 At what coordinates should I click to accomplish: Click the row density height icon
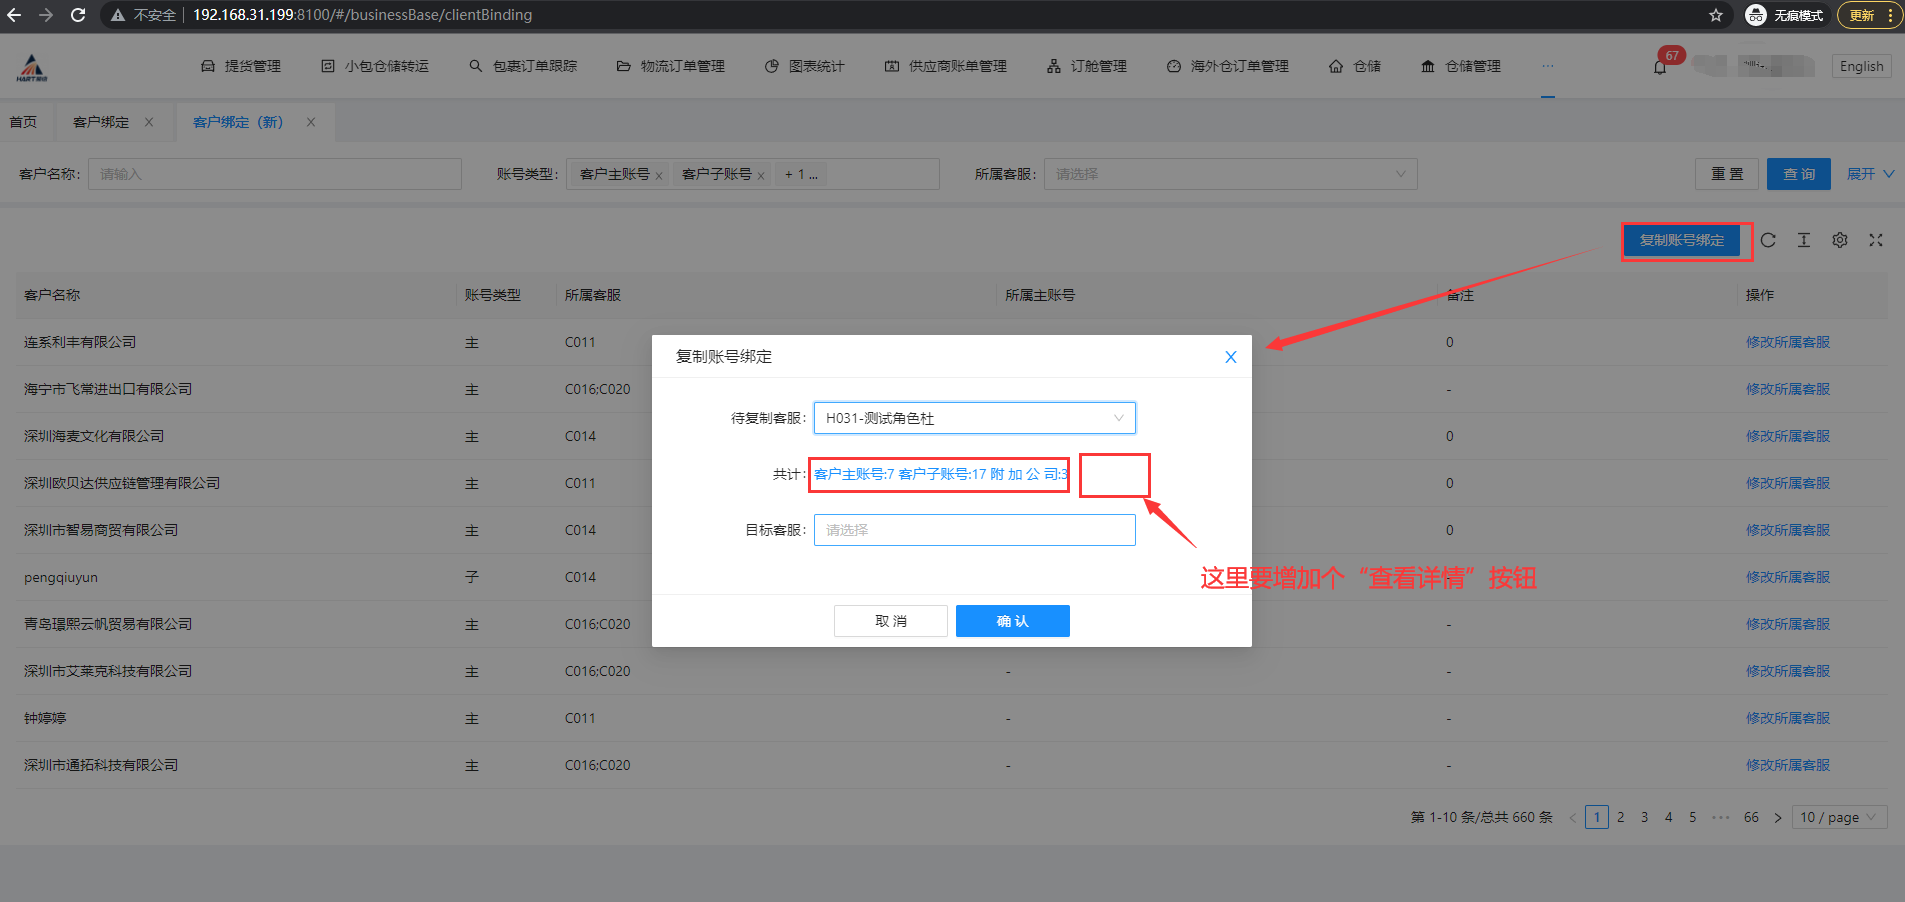coord(1804,240)
